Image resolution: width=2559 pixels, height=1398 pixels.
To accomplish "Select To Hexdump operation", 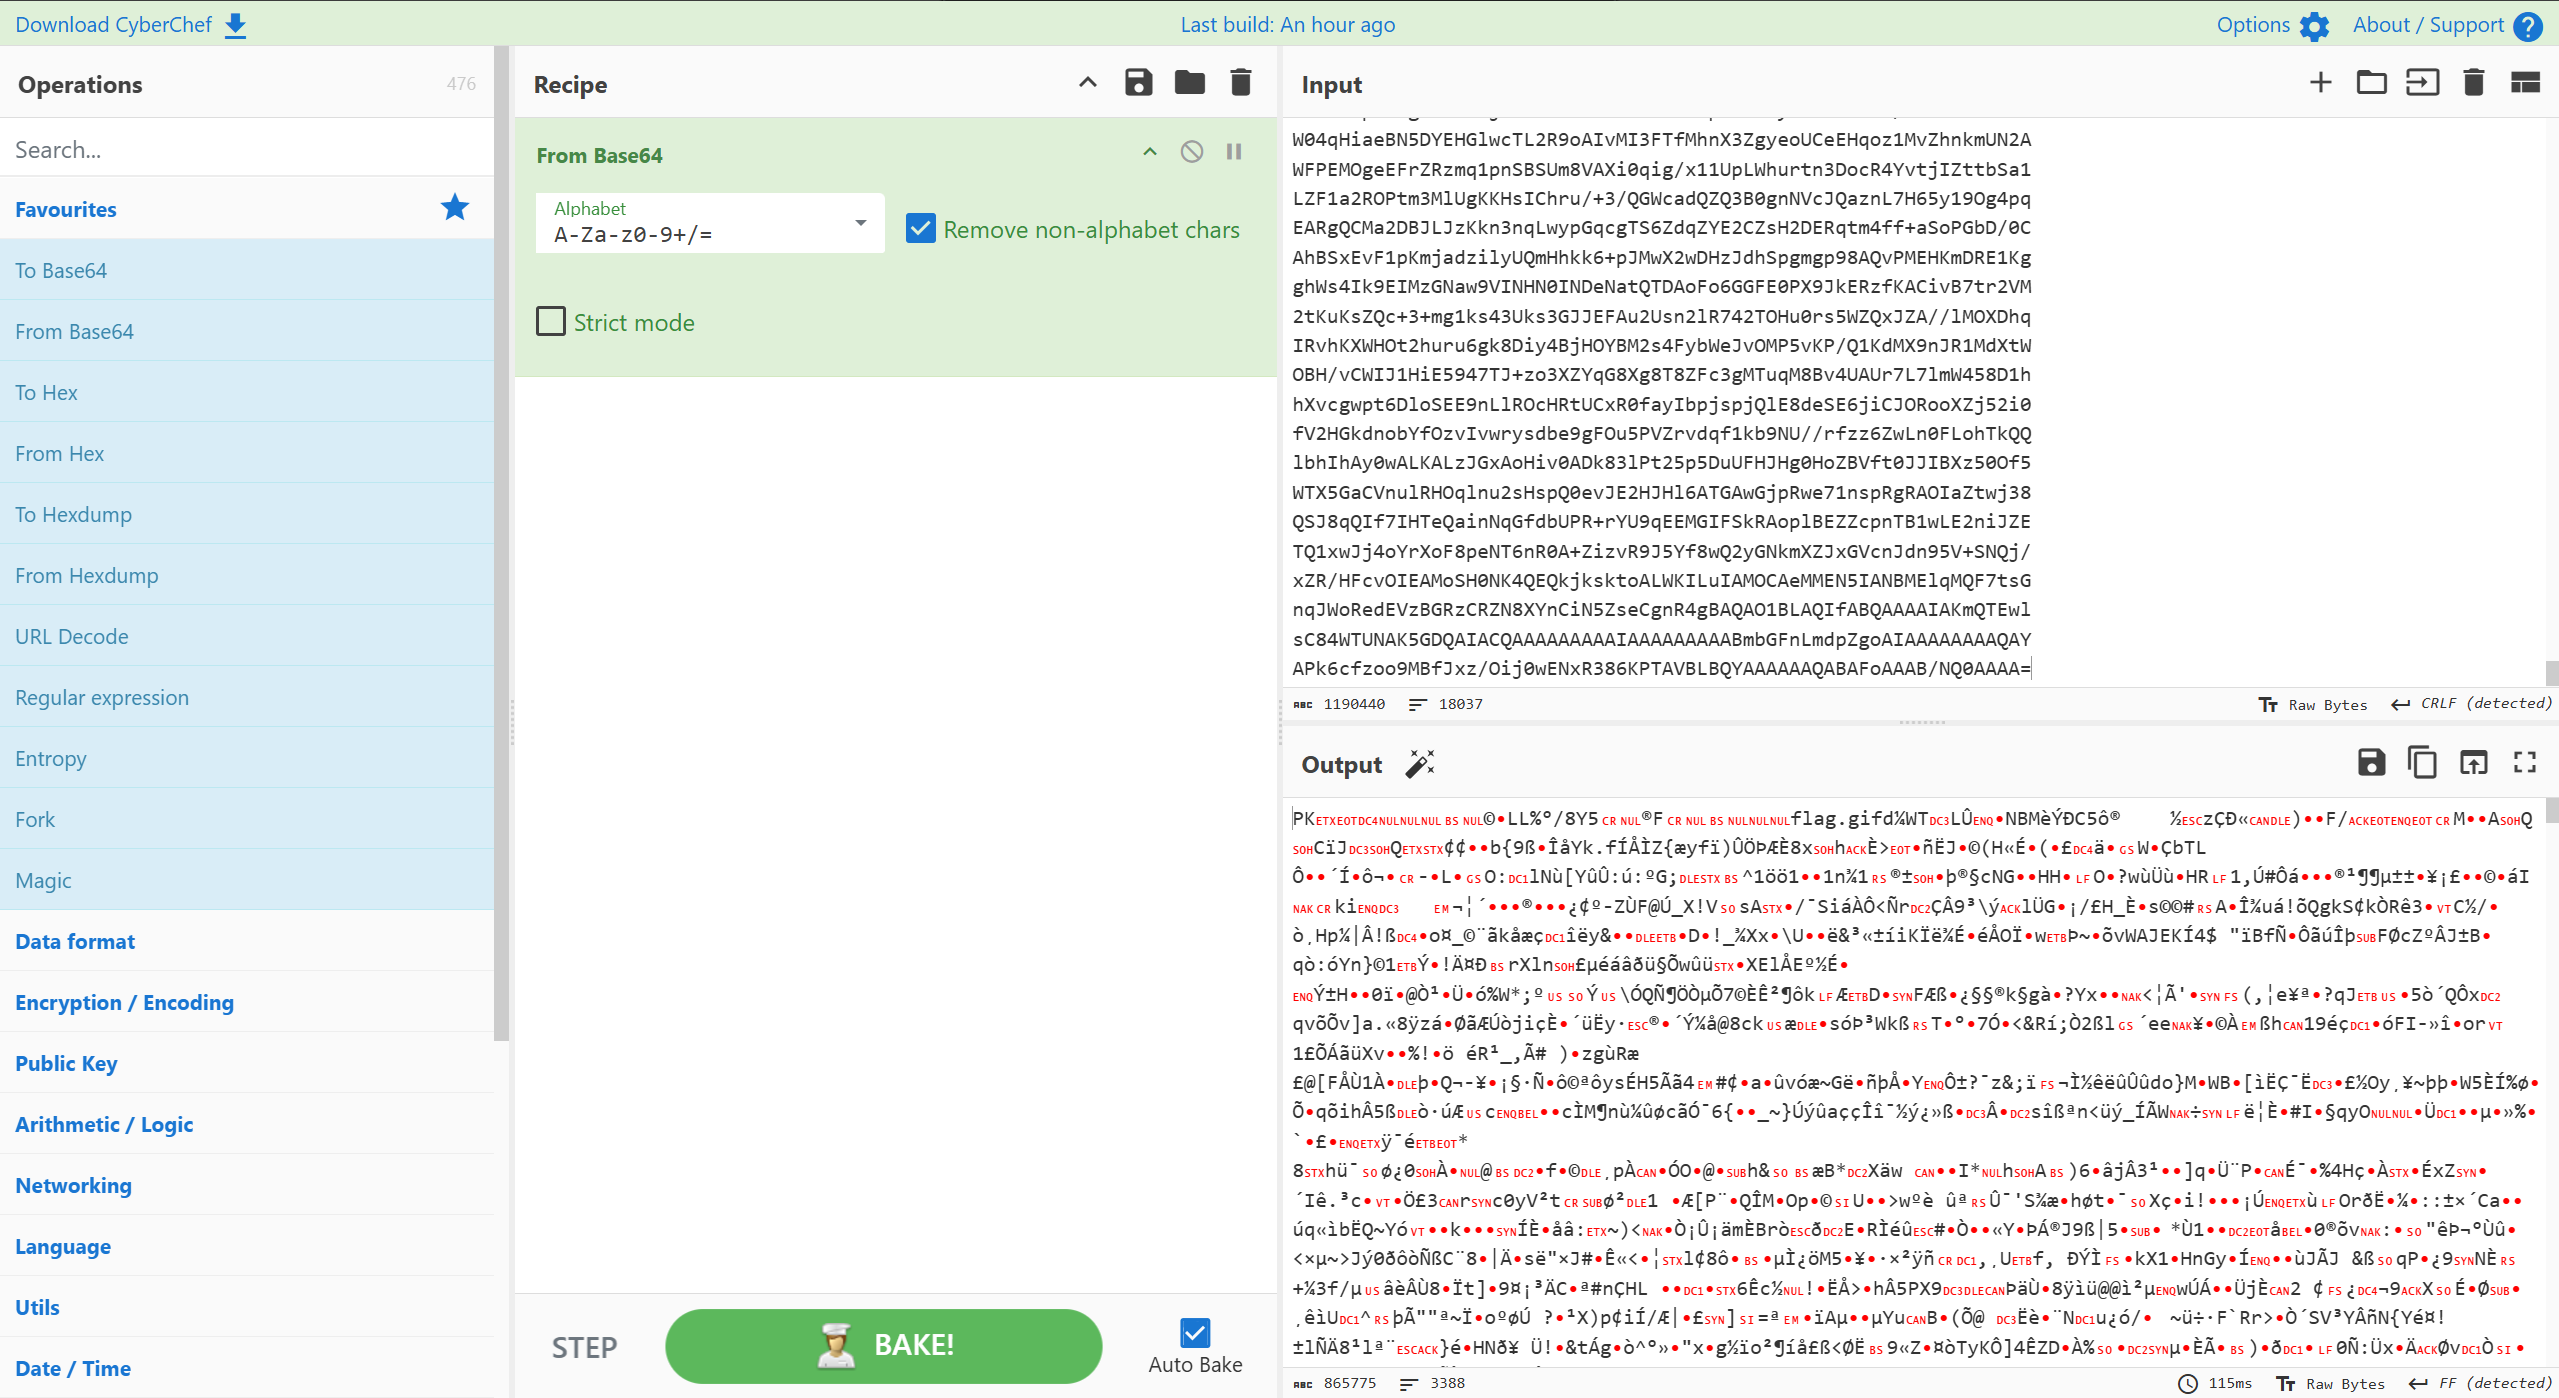I will [247, 514].
